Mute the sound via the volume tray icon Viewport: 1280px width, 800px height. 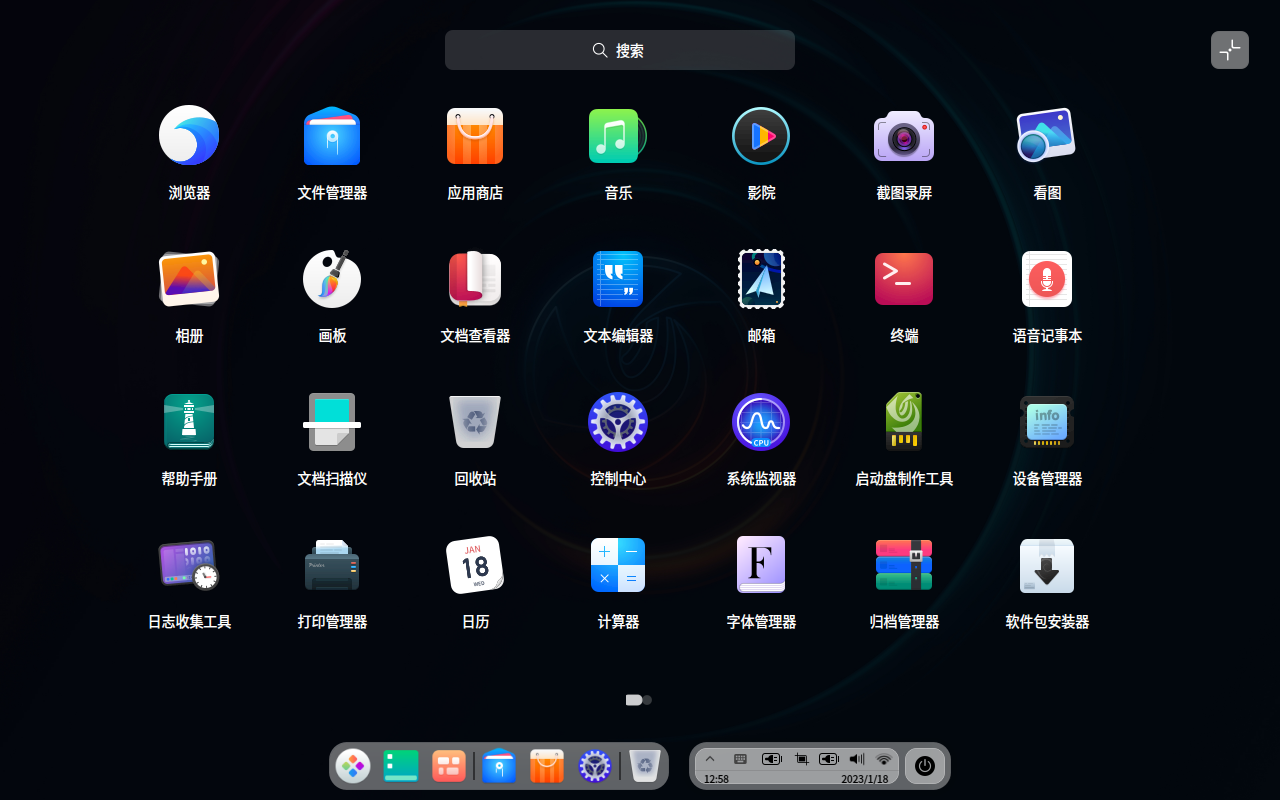click(x=856, y=759)
